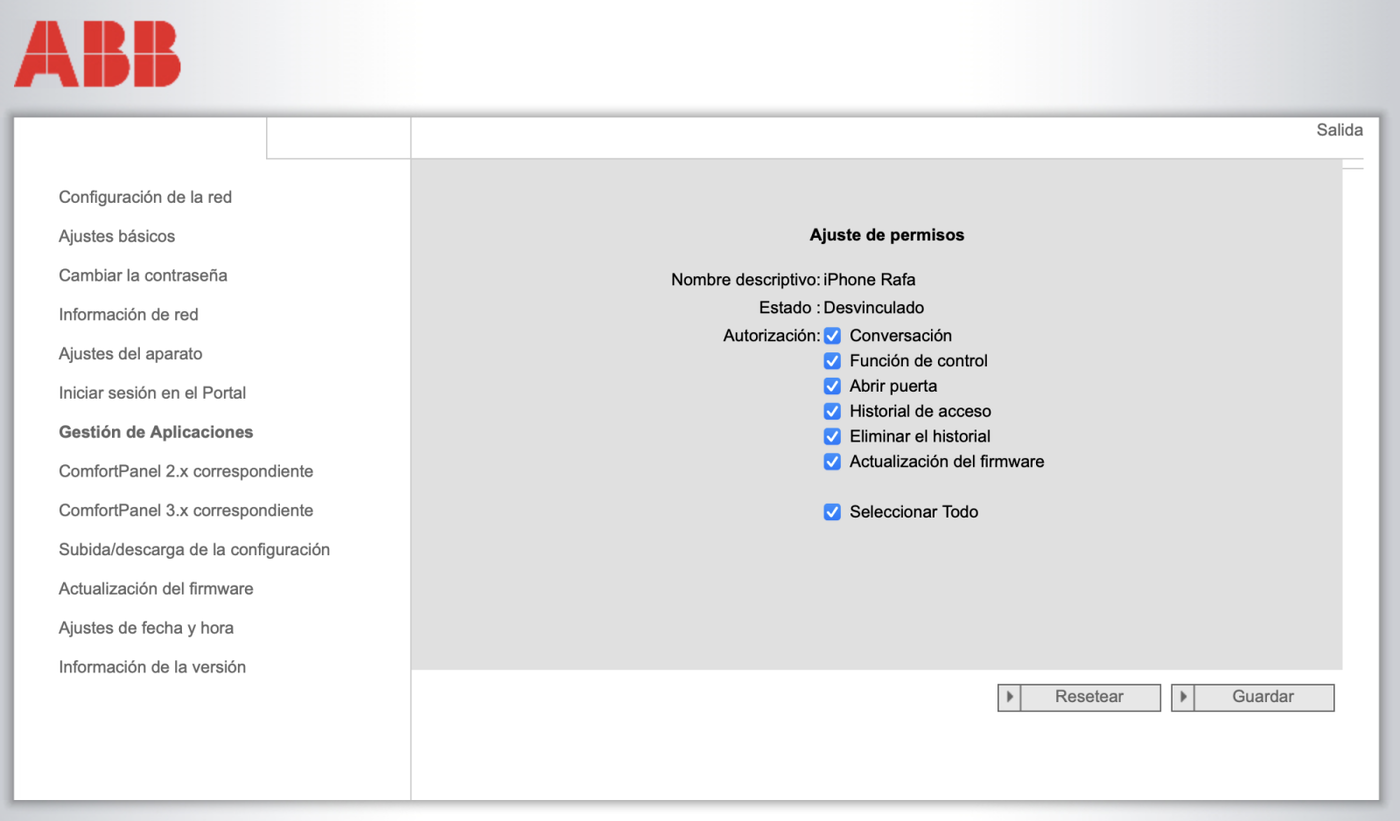Open ComfortPanel 3.x correspondiente
The width and height of the screenshot is (1400, 821).
point(186,510)
